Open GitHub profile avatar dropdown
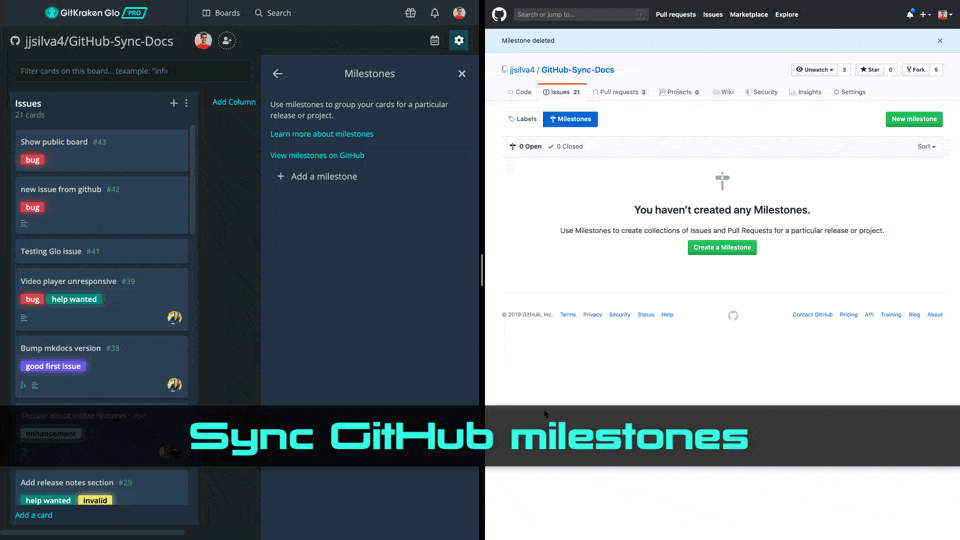Image resolution: width=960 pixels, height=540 pixels. (945, 14)
